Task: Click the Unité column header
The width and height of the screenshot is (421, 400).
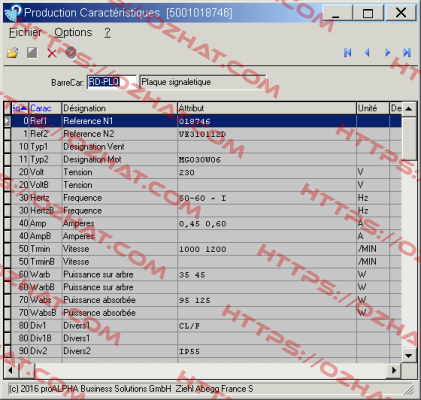Action: 373,108
